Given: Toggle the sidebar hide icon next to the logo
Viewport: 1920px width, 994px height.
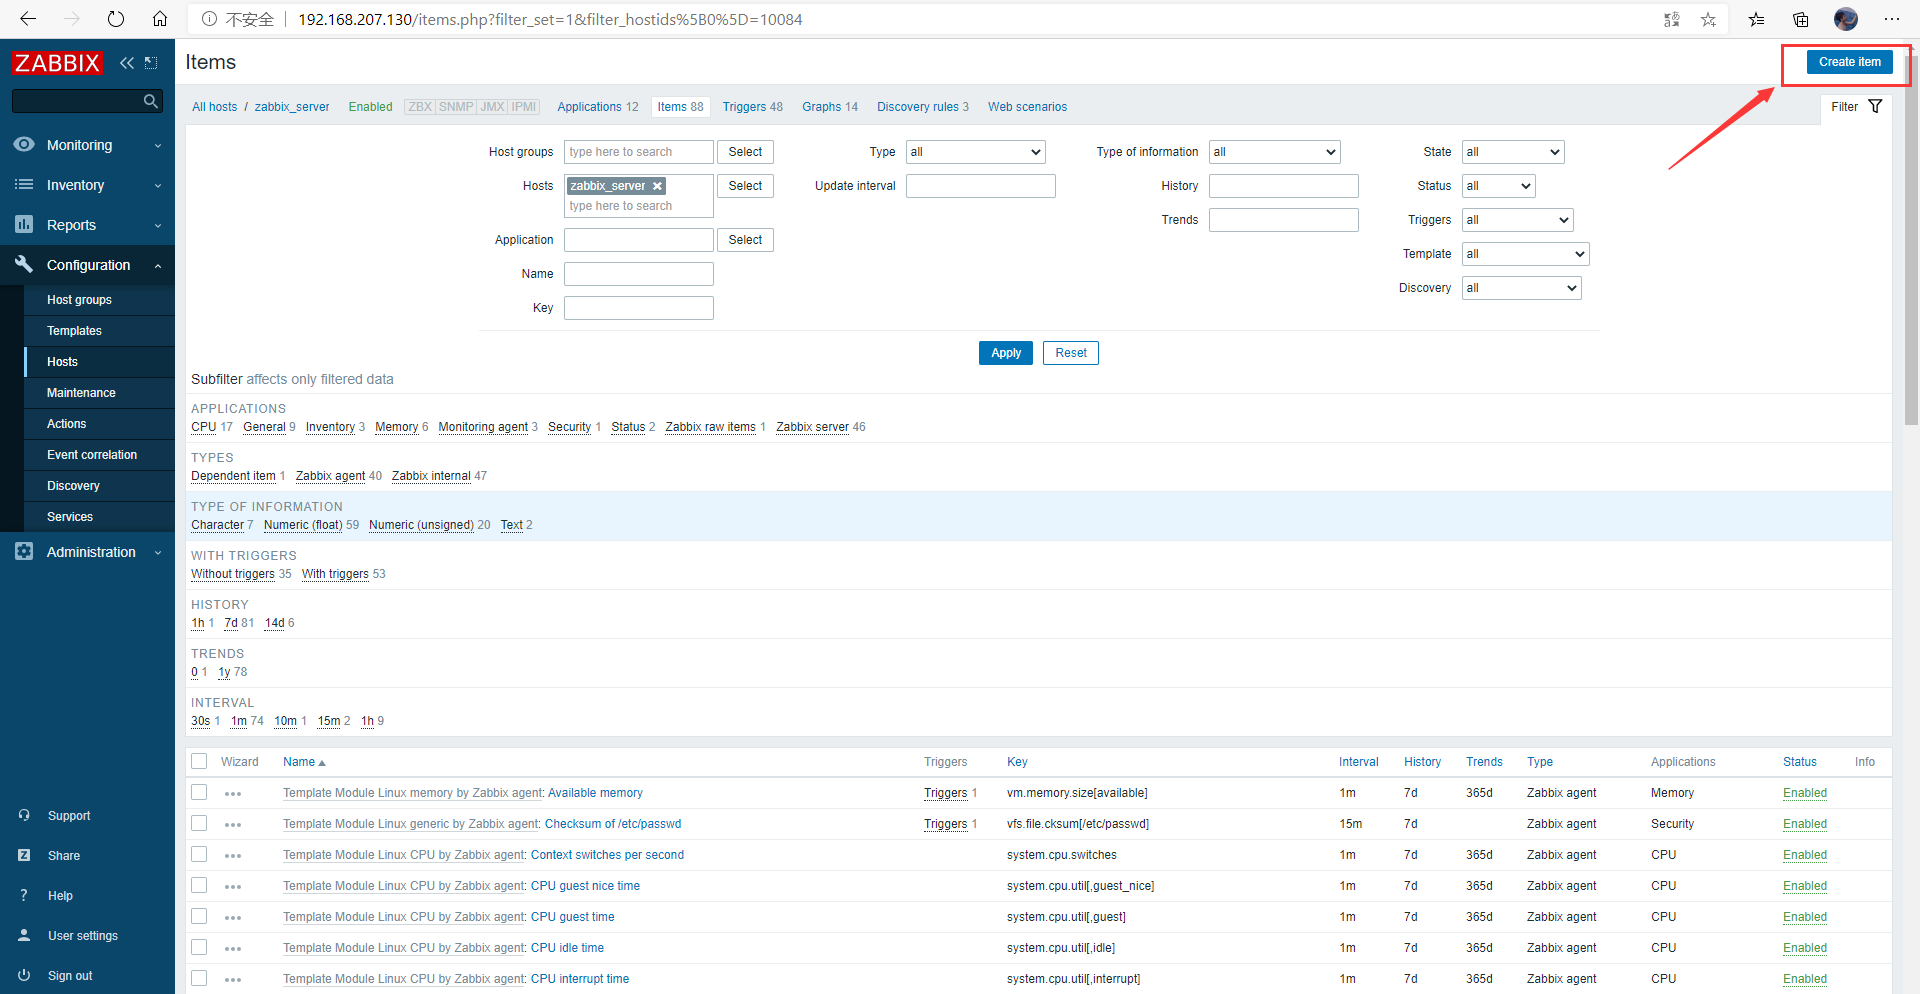Looking at the screenshot, I should pyautogui.click(x=151, y=63).
